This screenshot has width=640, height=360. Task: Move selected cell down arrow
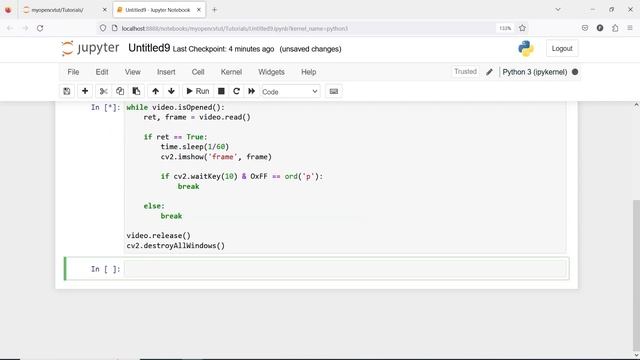(x=171, y=91)
